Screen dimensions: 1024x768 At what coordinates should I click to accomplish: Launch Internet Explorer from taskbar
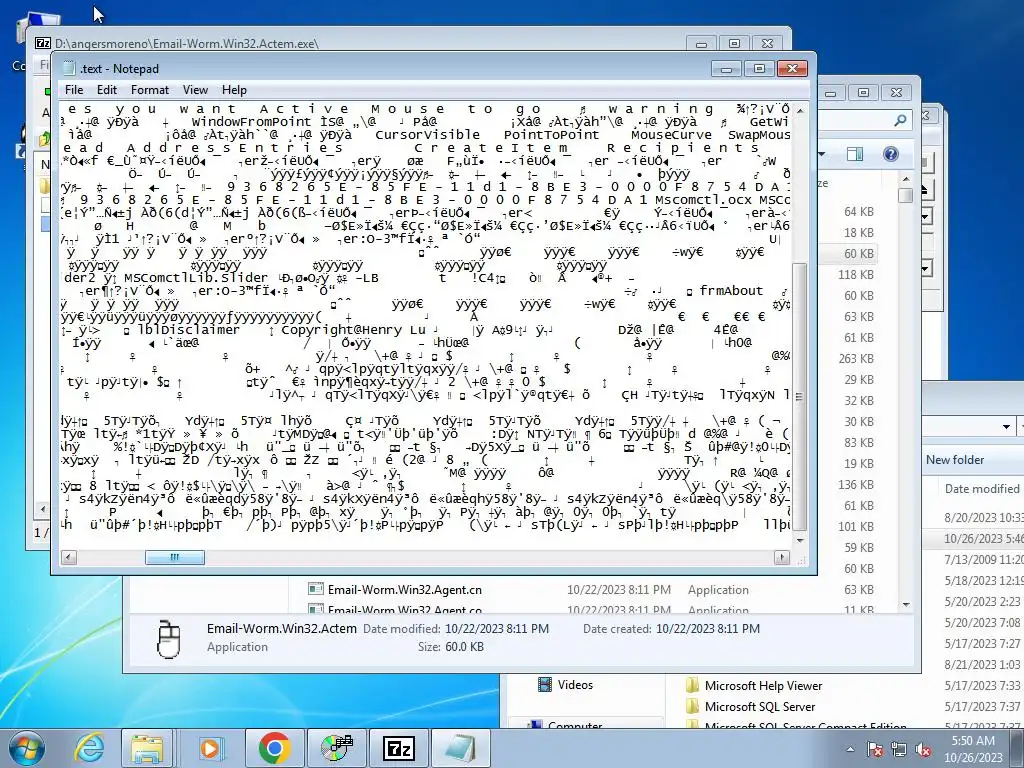(89, 748)
